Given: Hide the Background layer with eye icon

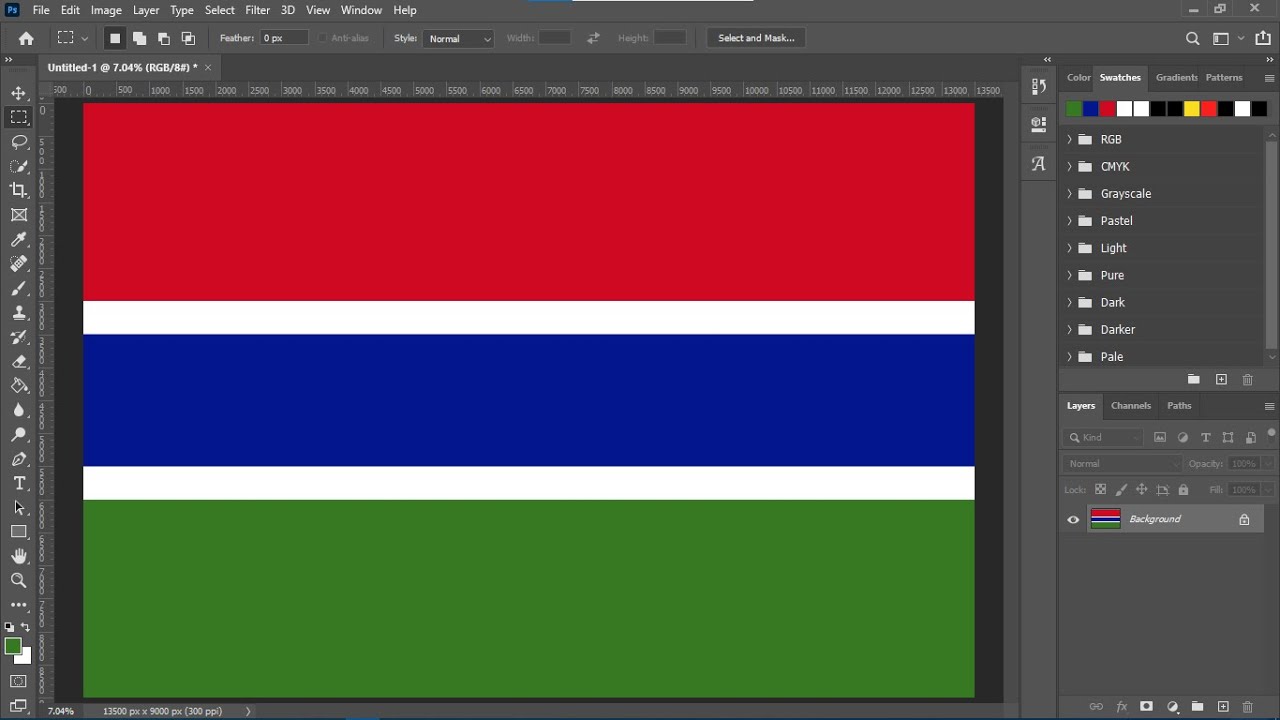Looking at the screenshot, I should (x=1073, y=519).
